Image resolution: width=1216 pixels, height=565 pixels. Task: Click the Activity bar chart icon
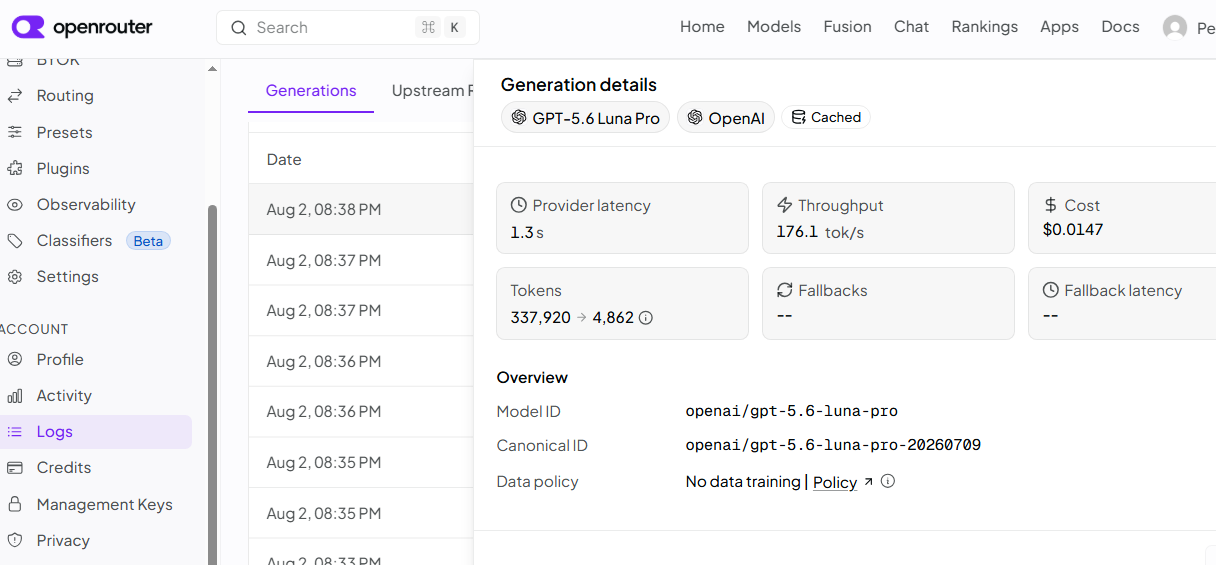pos(15,395)
